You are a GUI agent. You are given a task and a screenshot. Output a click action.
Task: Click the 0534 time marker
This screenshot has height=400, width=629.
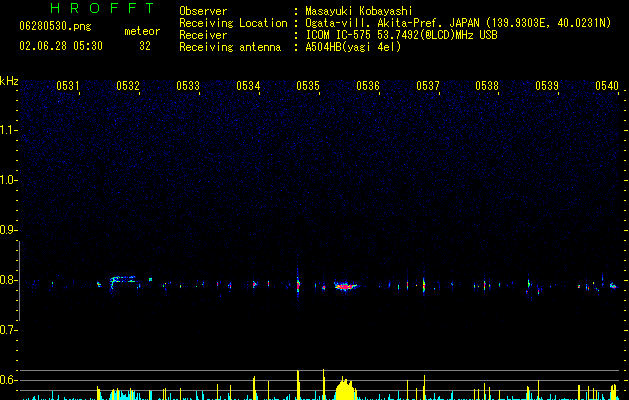coord(248,86)
